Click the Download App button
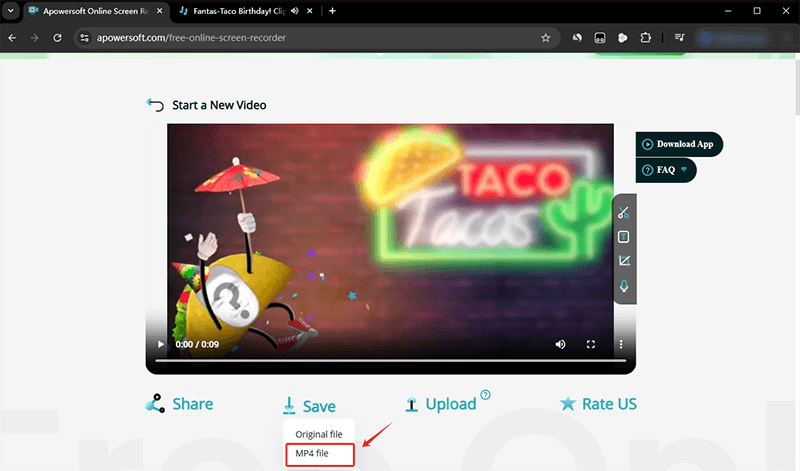Viewport: 800px width, 471px height. (x=678, y=144)
